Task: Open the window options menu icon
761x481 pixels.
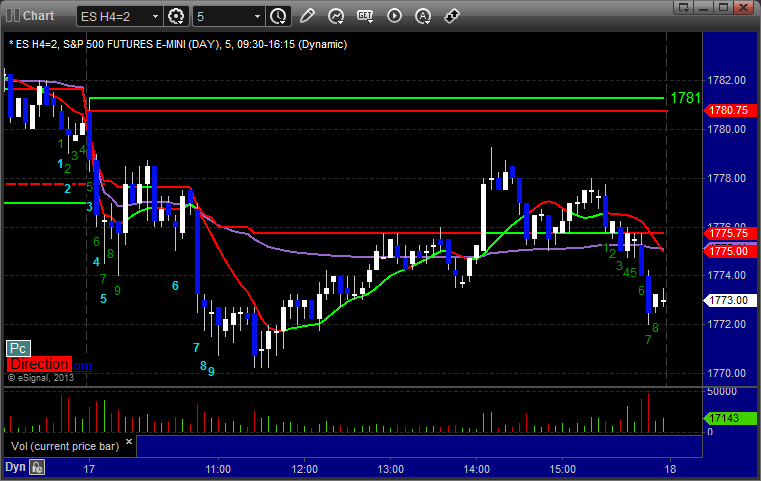Action: pyautogui.click(x=684, y=7)
